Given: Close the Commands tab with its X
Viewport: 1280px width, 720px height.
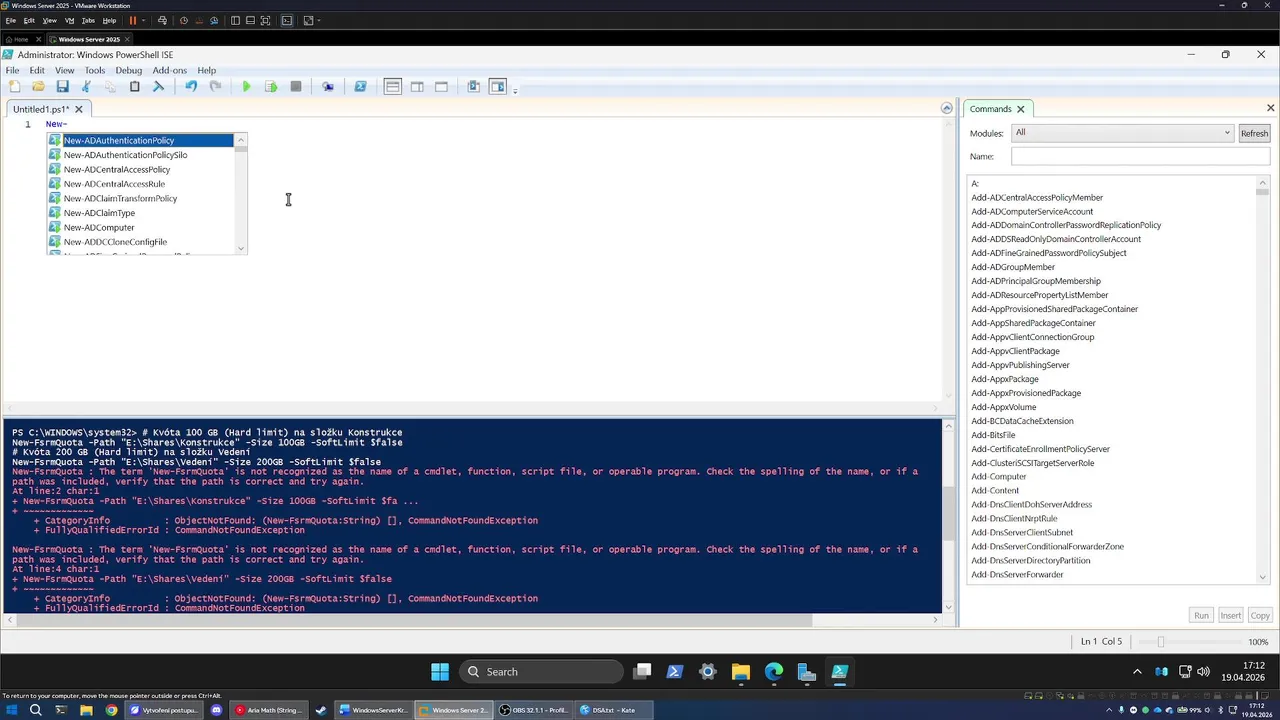Looking at the screenshot, I should [x=1020, y=109].
